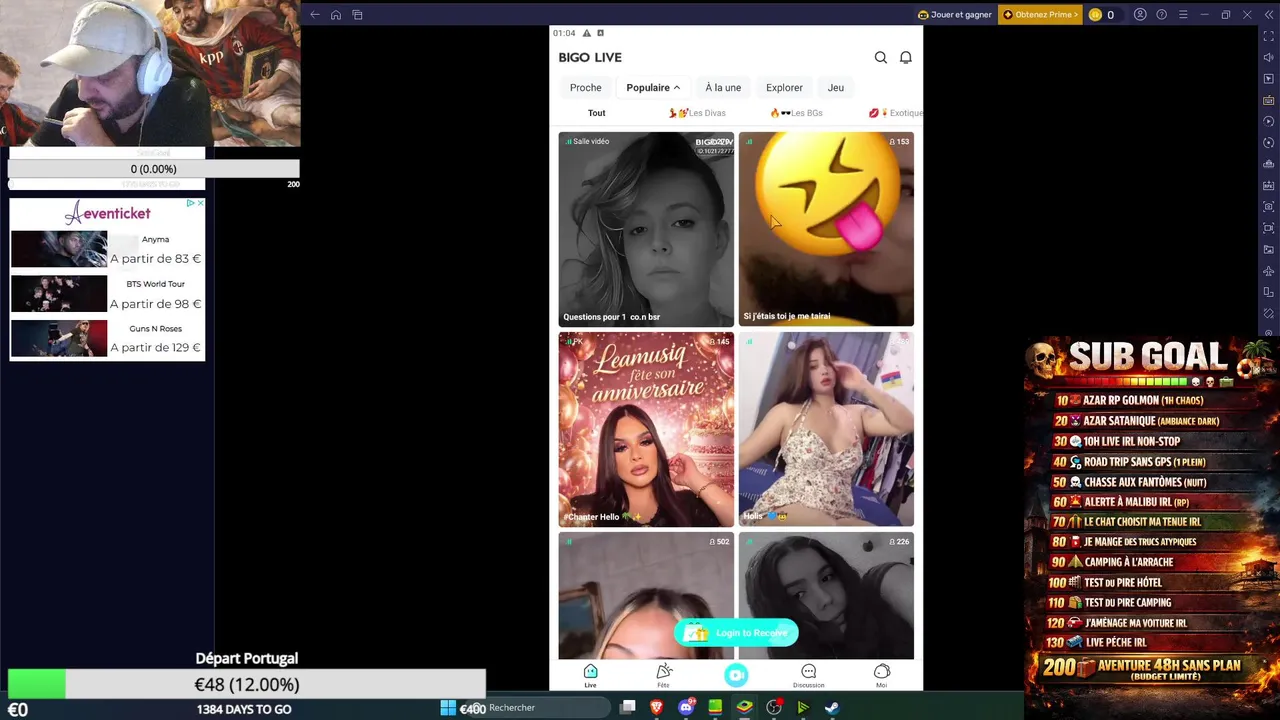Click Obtenez Prime button
This screenshot has width=1280, height=720.
coord(1041,14)
